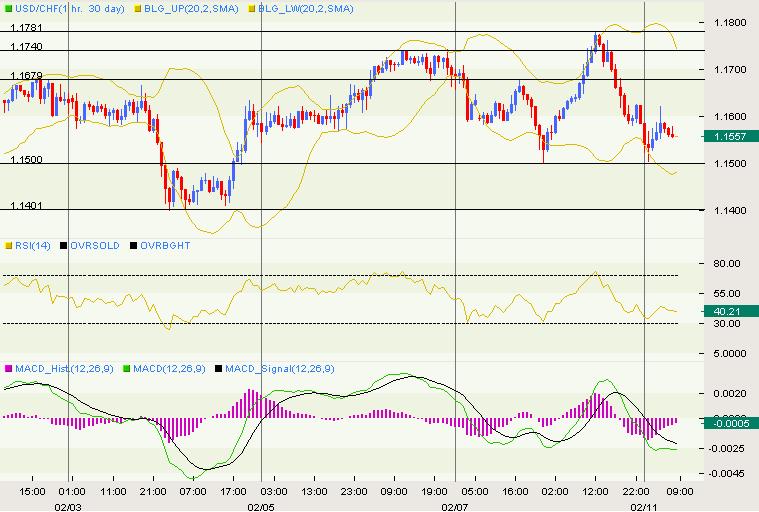Click the 5.0000 RSI axis label

coord(730,354)
